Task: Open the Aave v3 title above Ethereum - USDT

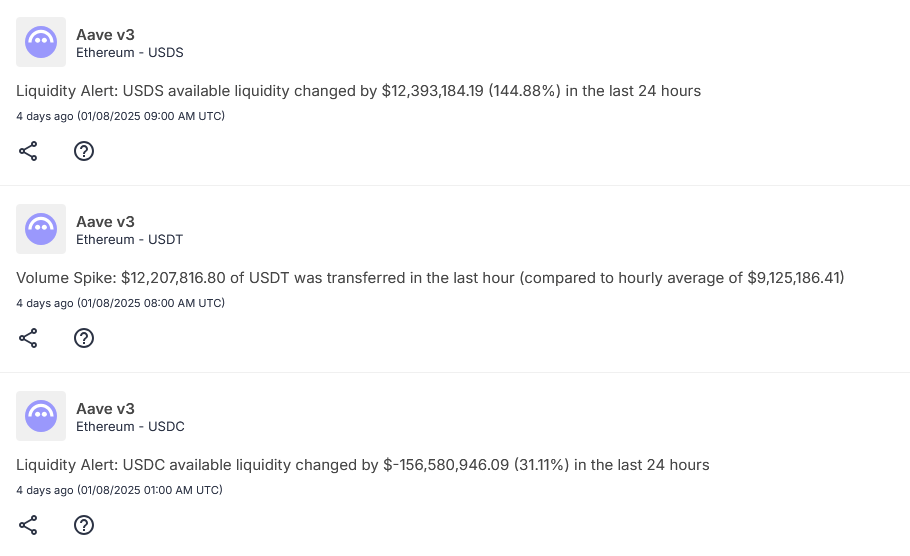Action: (x=105, y=222)
